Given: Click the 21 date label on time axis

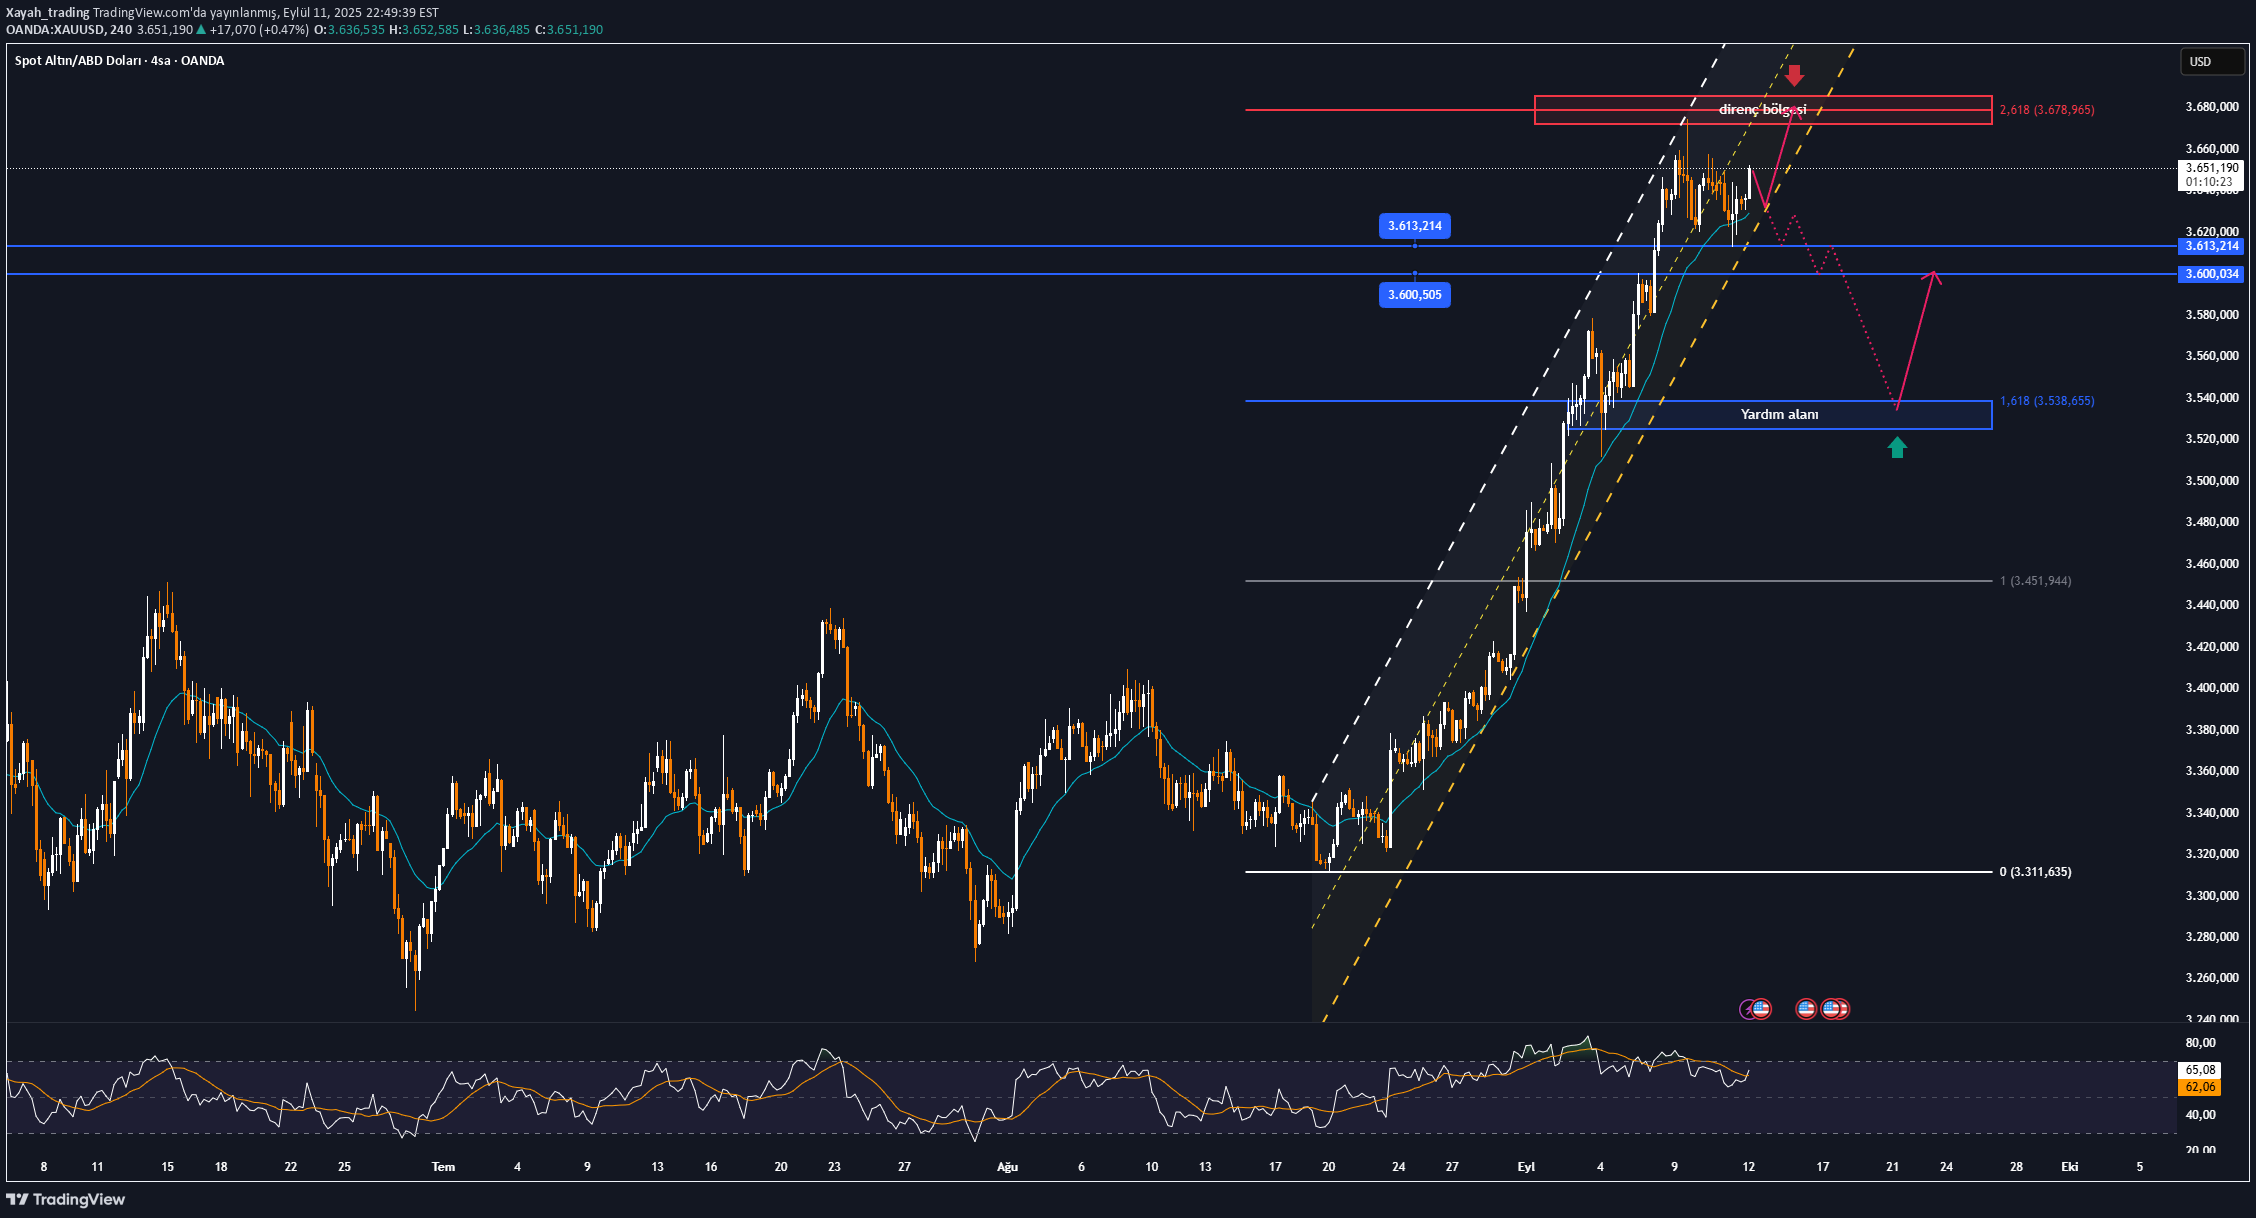Looking at the screenshot, I should coord(1893,1167).
